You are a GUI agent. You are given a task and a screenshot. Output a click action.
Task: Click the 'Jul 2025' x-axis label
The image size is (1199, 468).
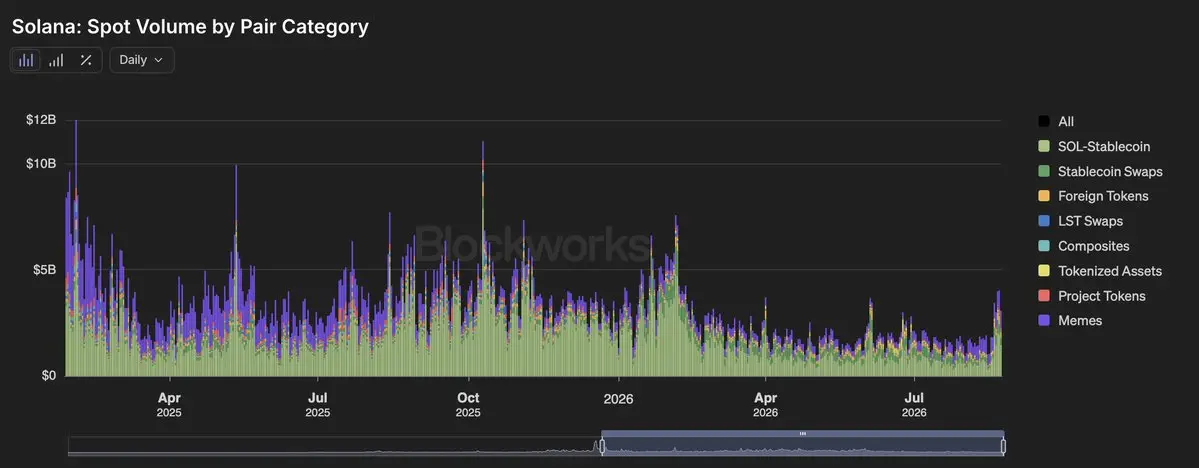coord(318,405)
